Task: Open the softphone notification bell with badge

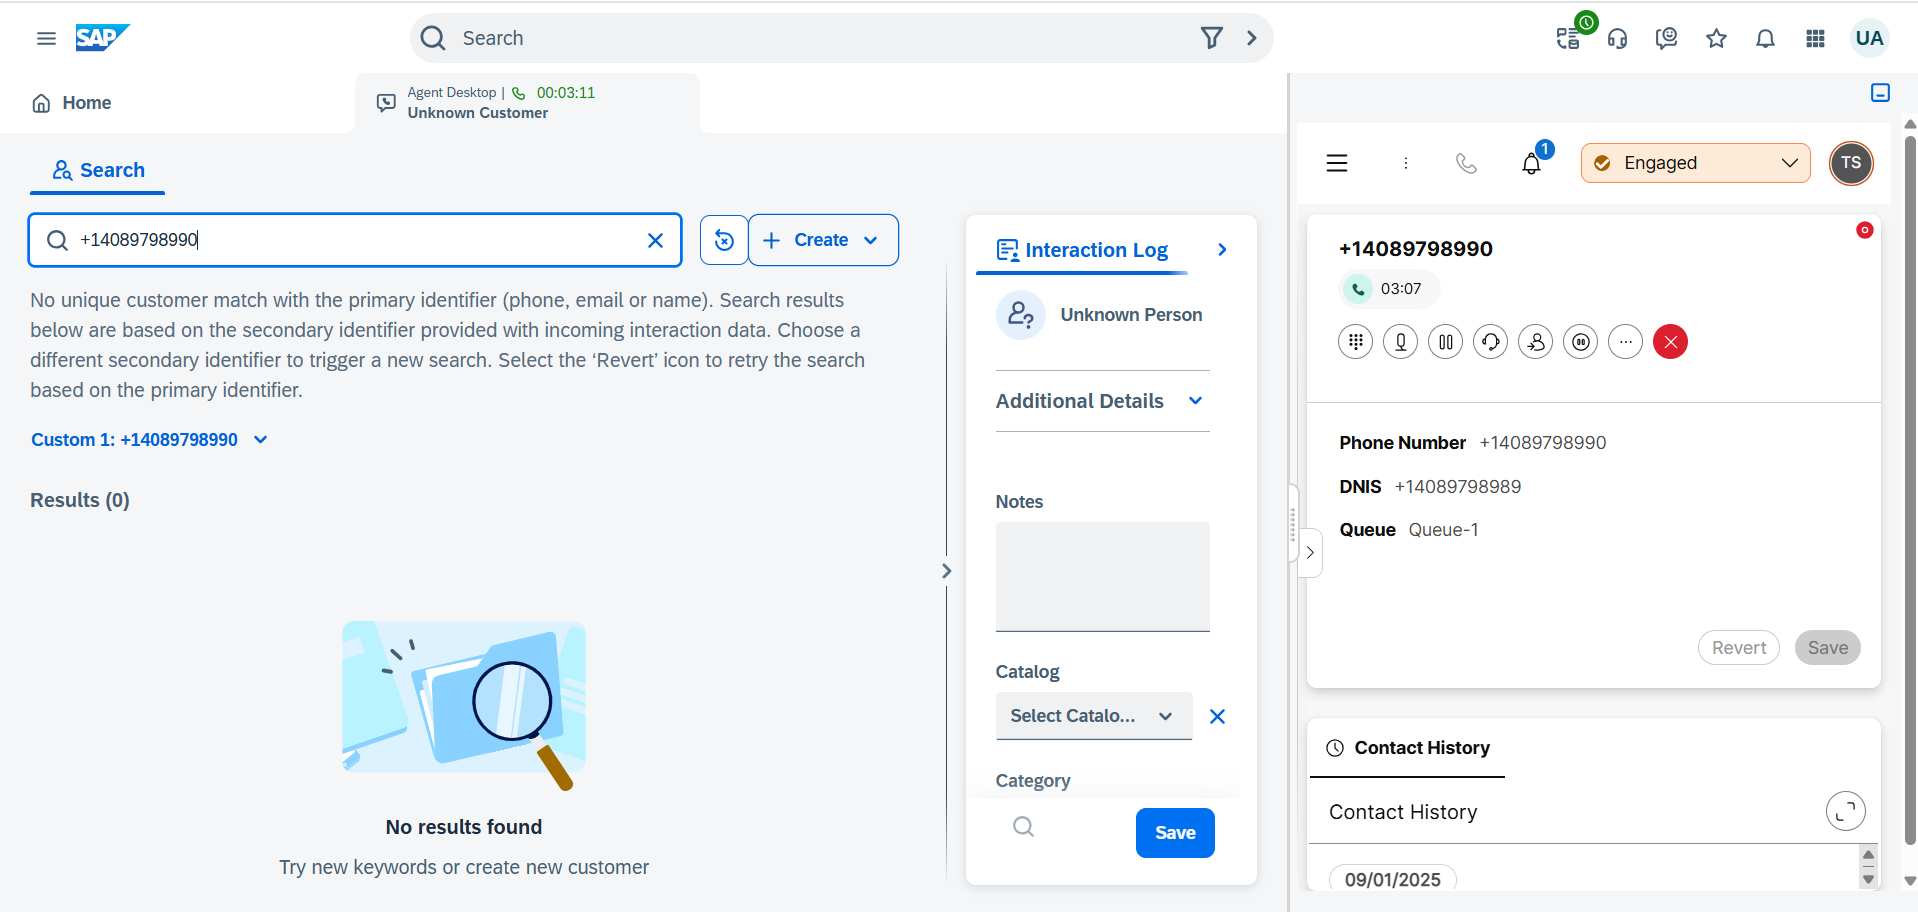Action: pyautogui.click(x=1531, y=163)
